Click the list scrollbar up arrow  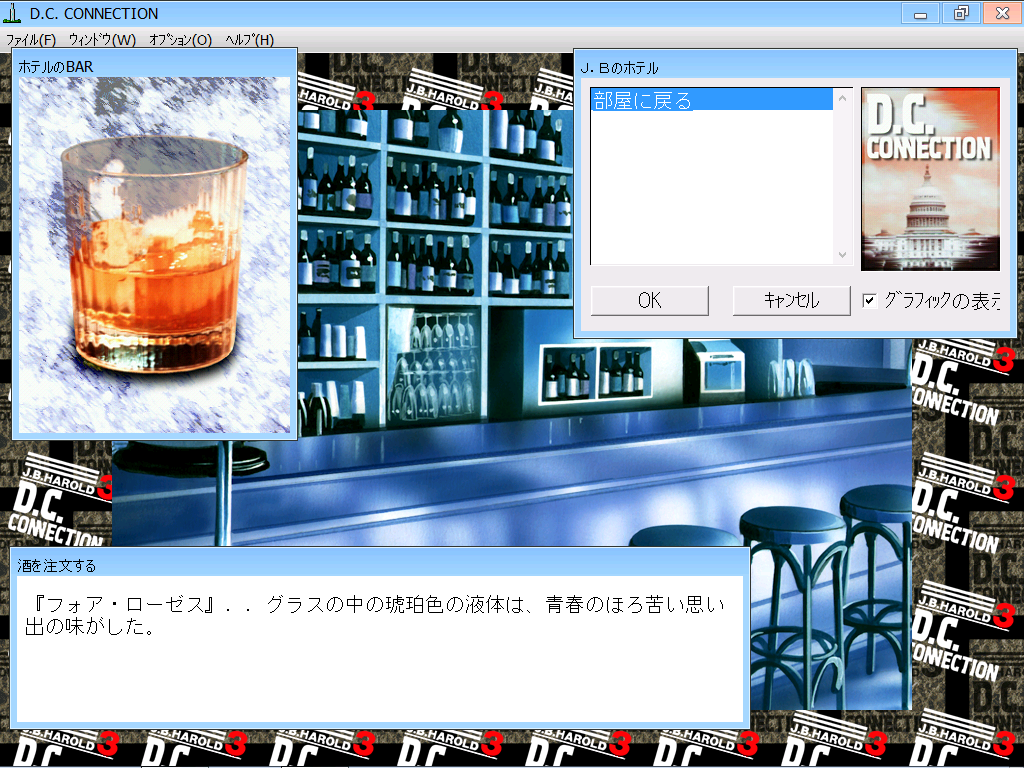click(842, 98)
